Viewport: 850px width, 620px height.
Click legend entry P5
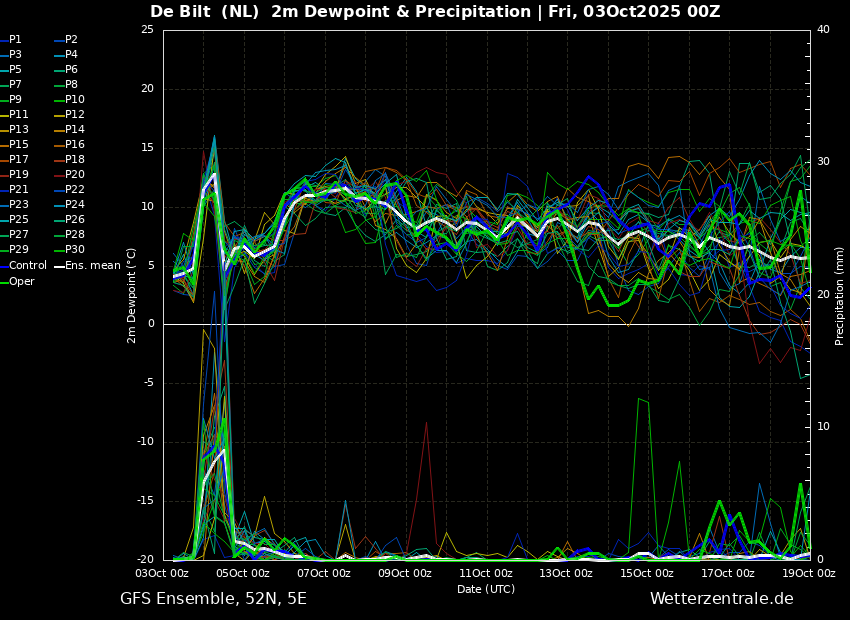pyautogui.click(x=11, y=69)
